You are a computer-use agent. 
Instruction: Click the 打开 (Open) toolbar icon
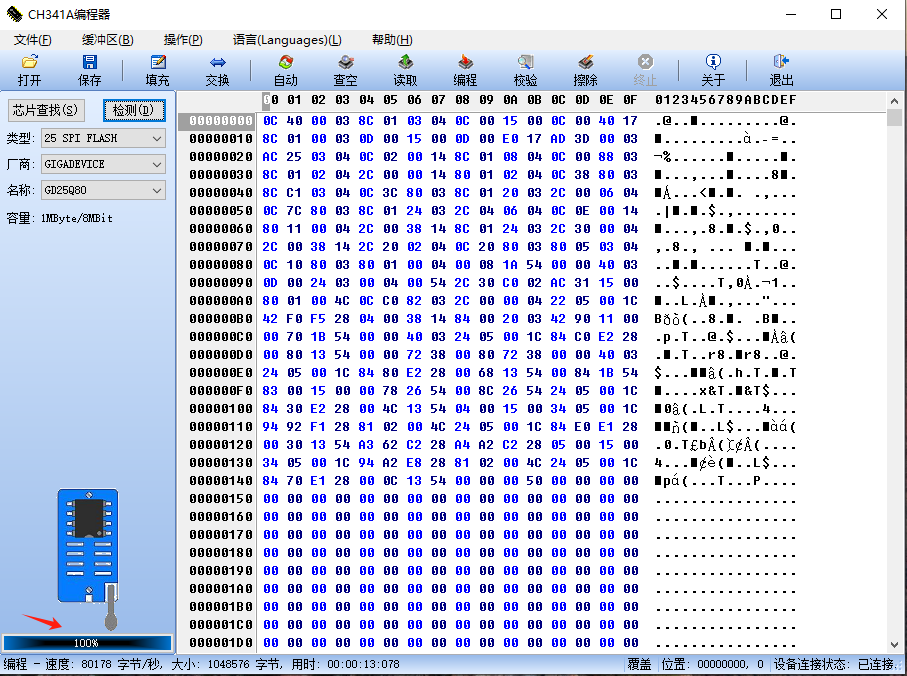(30, 70)
